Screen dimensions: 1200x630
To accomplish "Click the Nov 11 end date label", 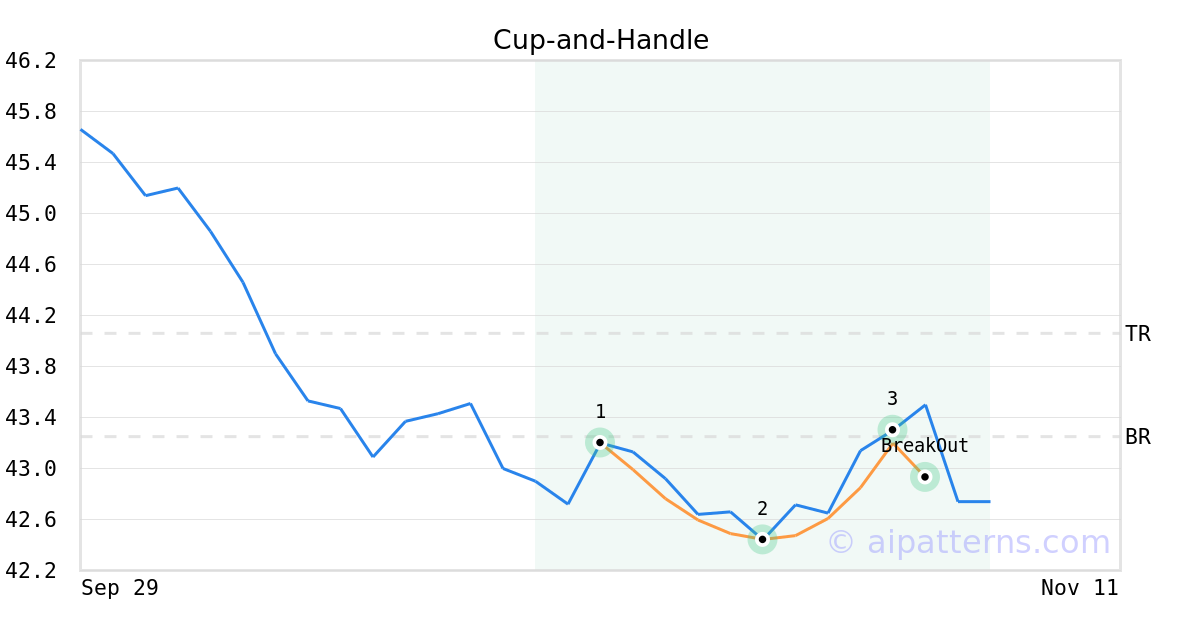I will (1080, 588).
